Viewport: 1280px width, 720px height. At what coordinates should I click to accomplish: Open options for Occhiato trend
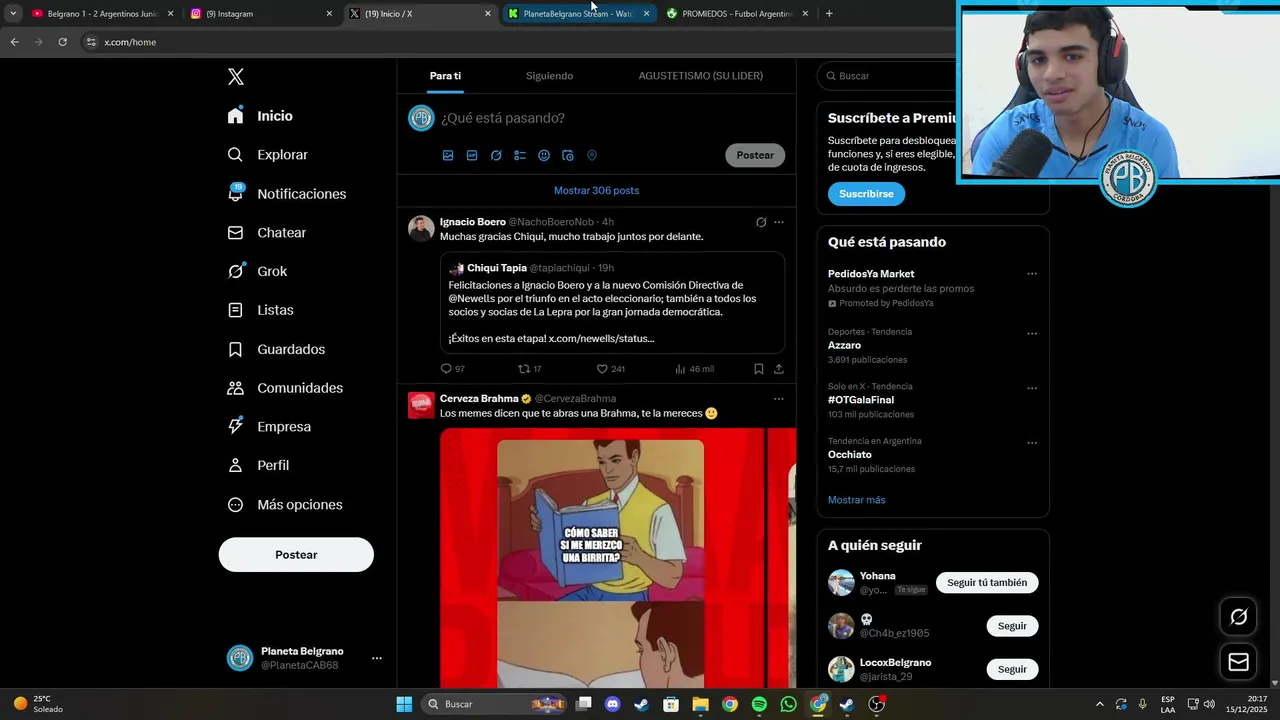(1032, 443)
